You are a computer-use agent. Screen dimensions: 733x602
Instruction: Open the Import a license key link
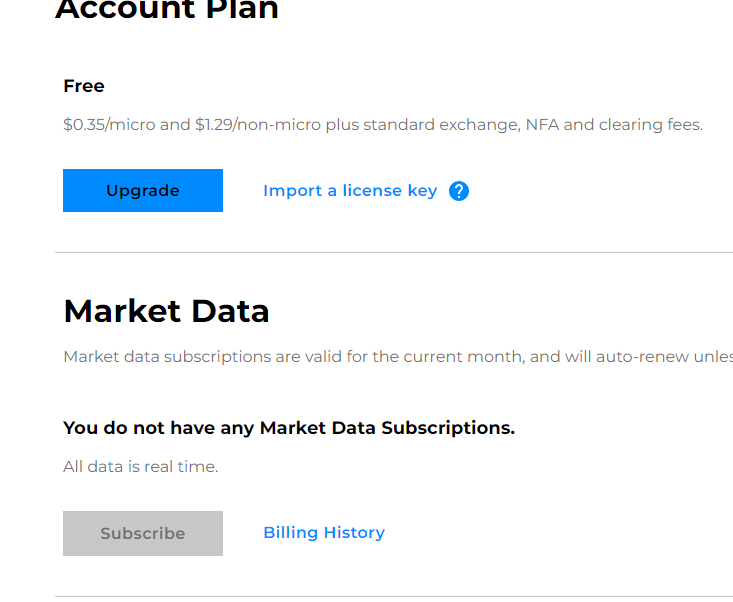(350, 191)
